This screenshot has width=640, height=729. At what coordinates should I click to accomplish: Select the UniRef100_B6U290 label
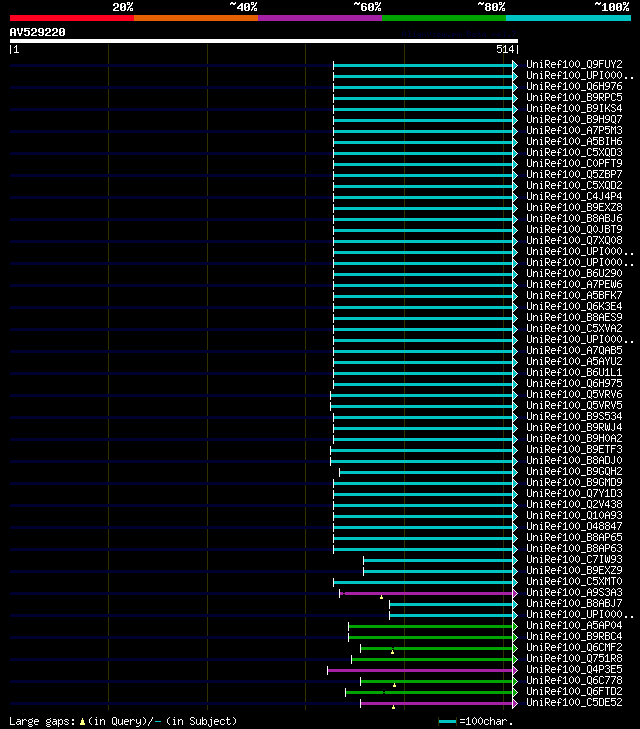tap(574, 273)
